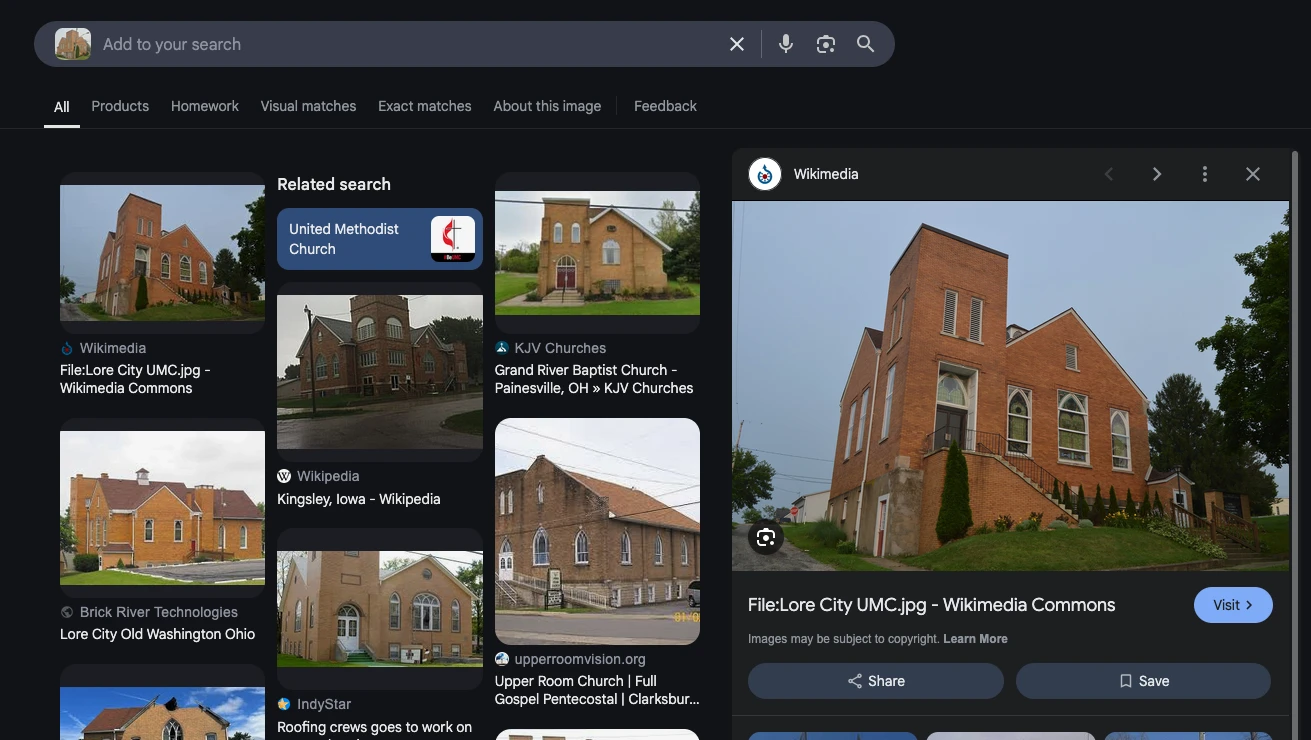Open the Kingsley, Iowa church thumbnail

tap(380, 371)
